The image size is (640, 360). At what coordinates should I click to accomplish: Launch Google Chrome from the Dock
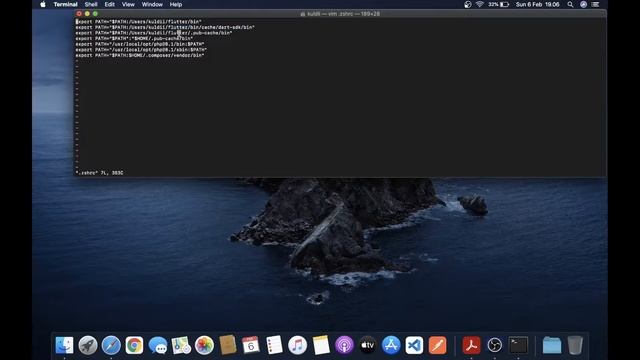pos(134,345)
